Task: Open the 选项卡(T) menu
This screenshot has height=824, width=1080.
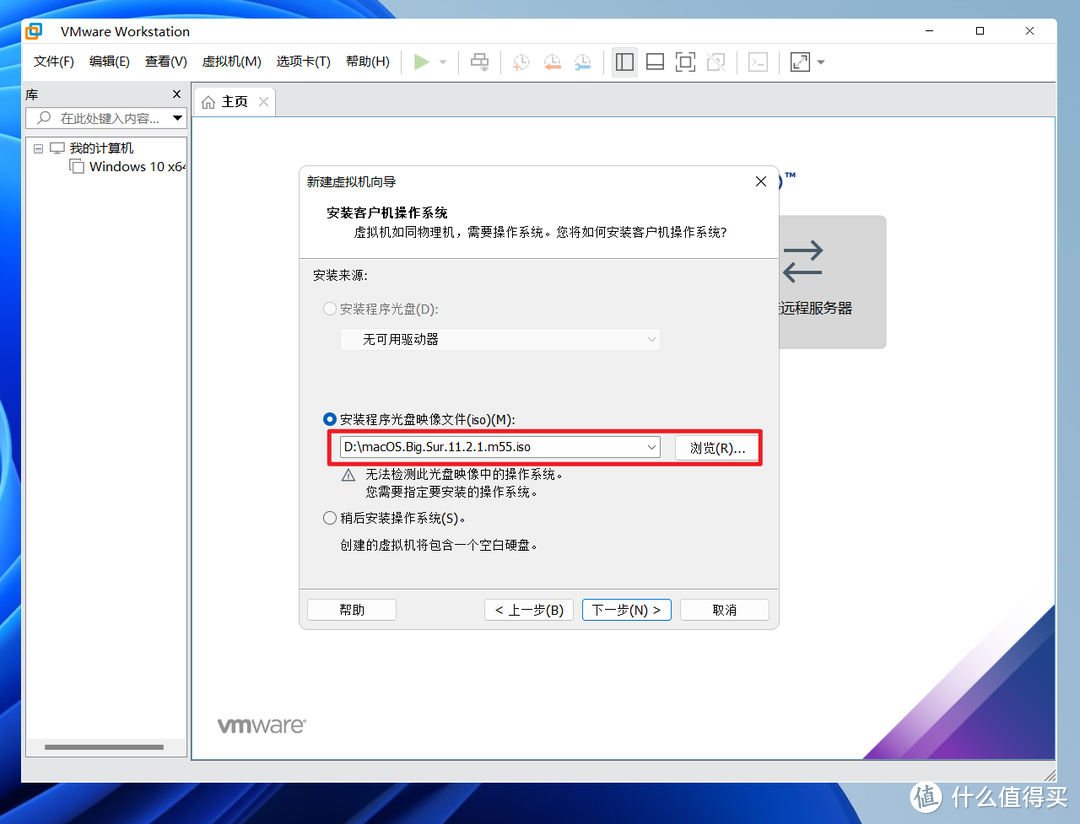Action: coord(303,61)
